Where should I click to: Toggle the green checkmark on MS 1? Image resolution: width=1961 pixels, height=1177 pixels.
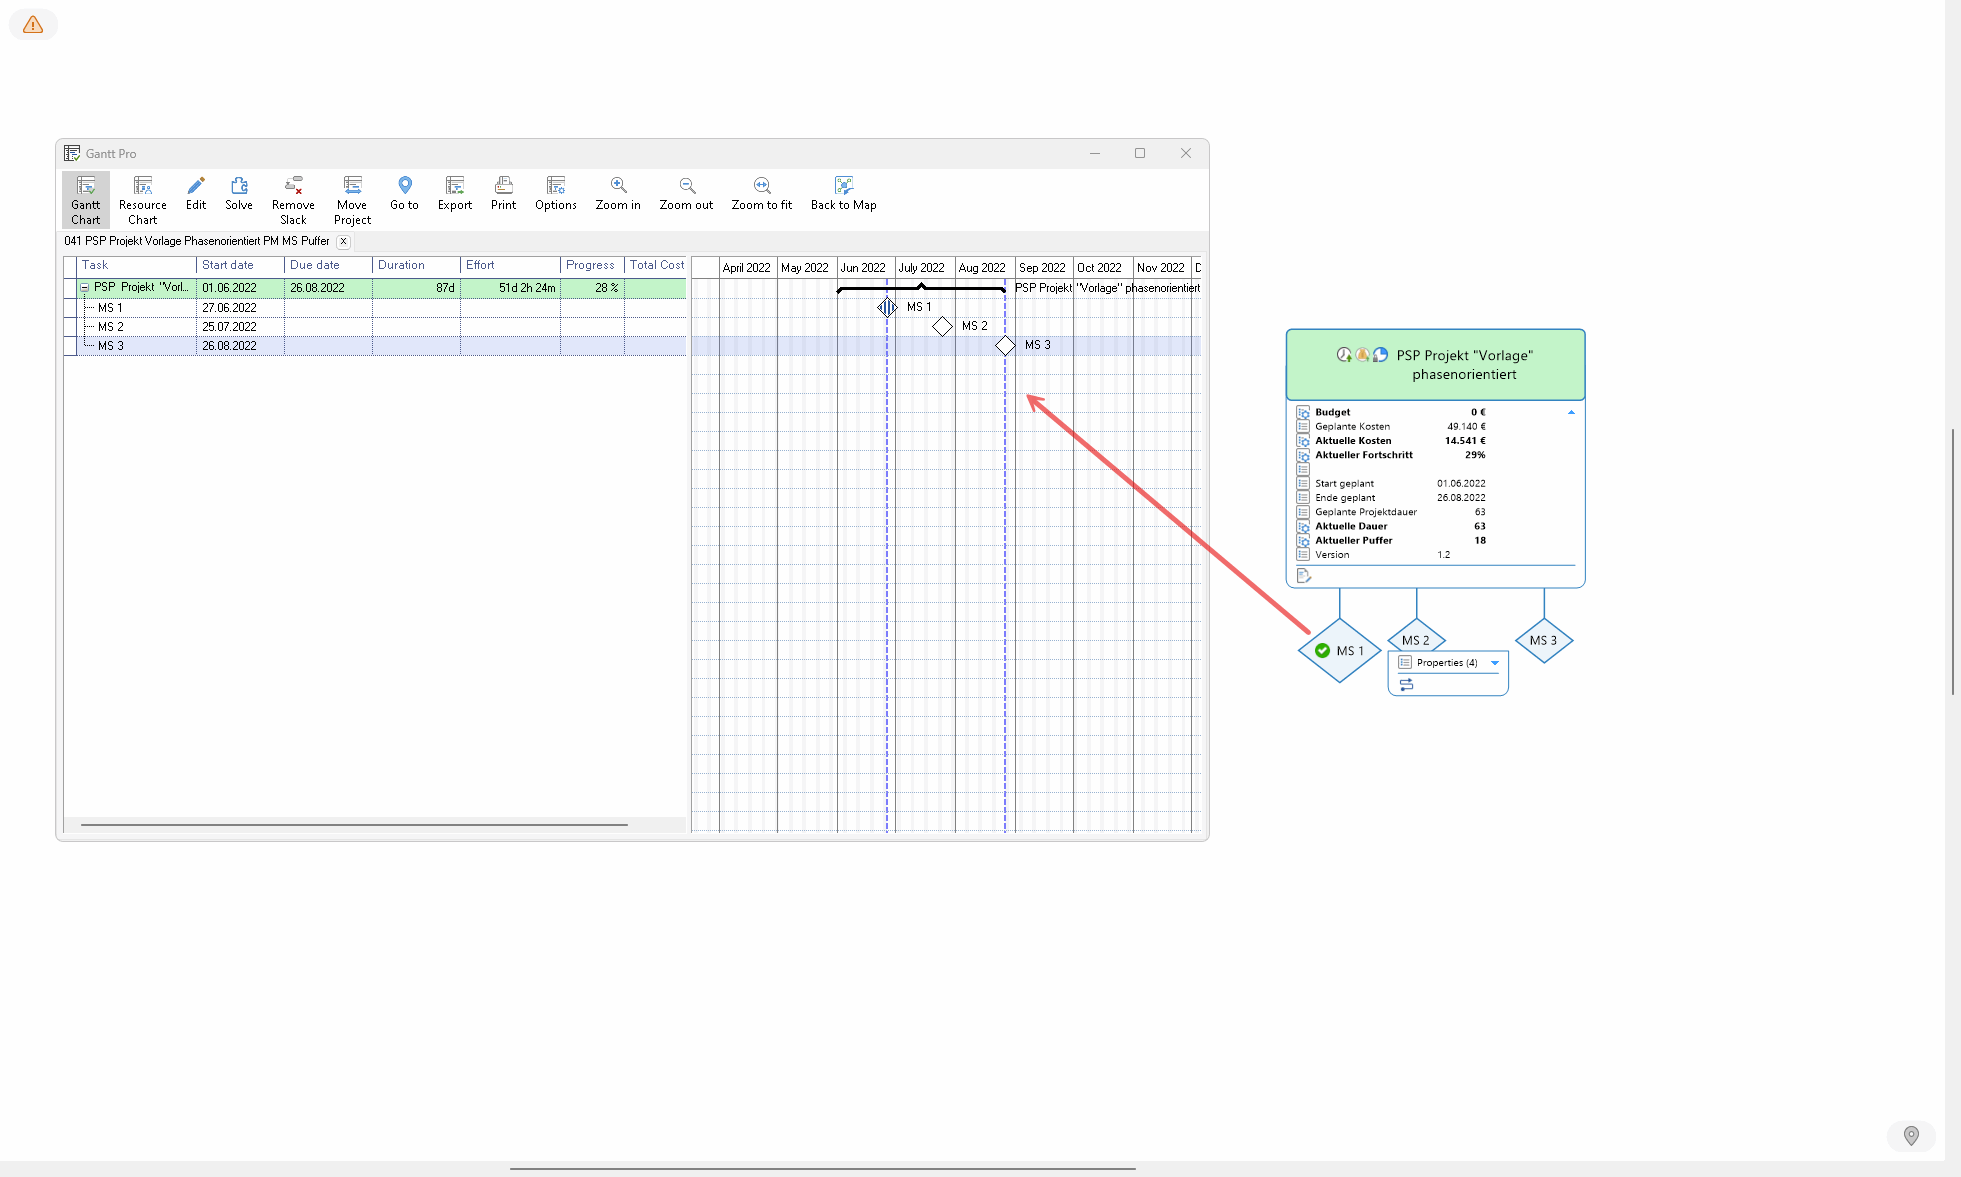pos(1322,651)
